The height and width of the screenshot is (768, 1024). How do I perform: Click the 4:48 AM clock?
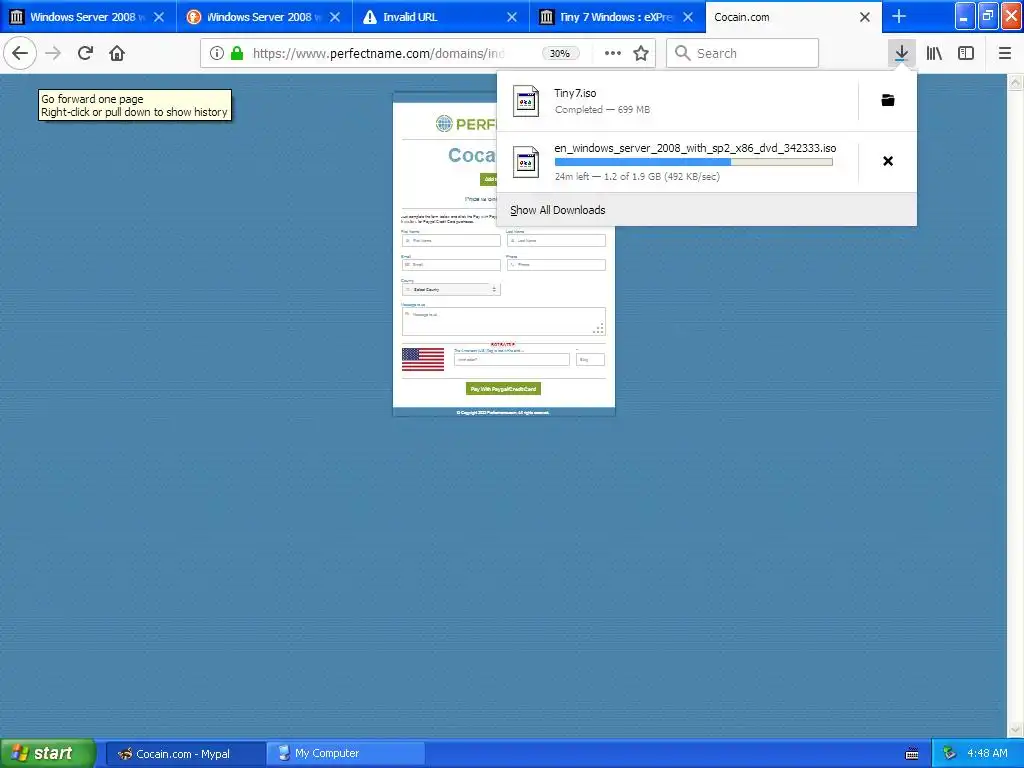(987, 753)
